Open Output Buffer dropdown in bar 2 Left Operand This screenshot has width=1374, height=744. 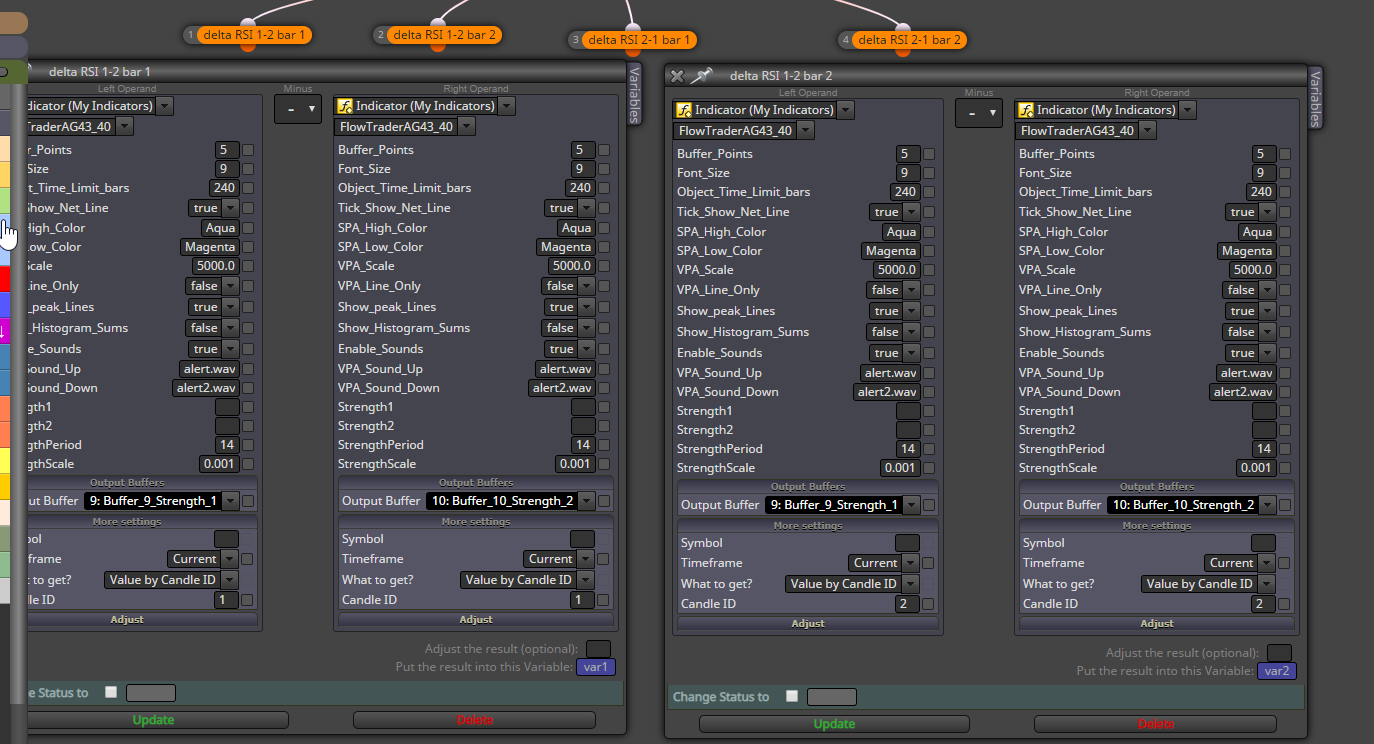tap(910, 506)
